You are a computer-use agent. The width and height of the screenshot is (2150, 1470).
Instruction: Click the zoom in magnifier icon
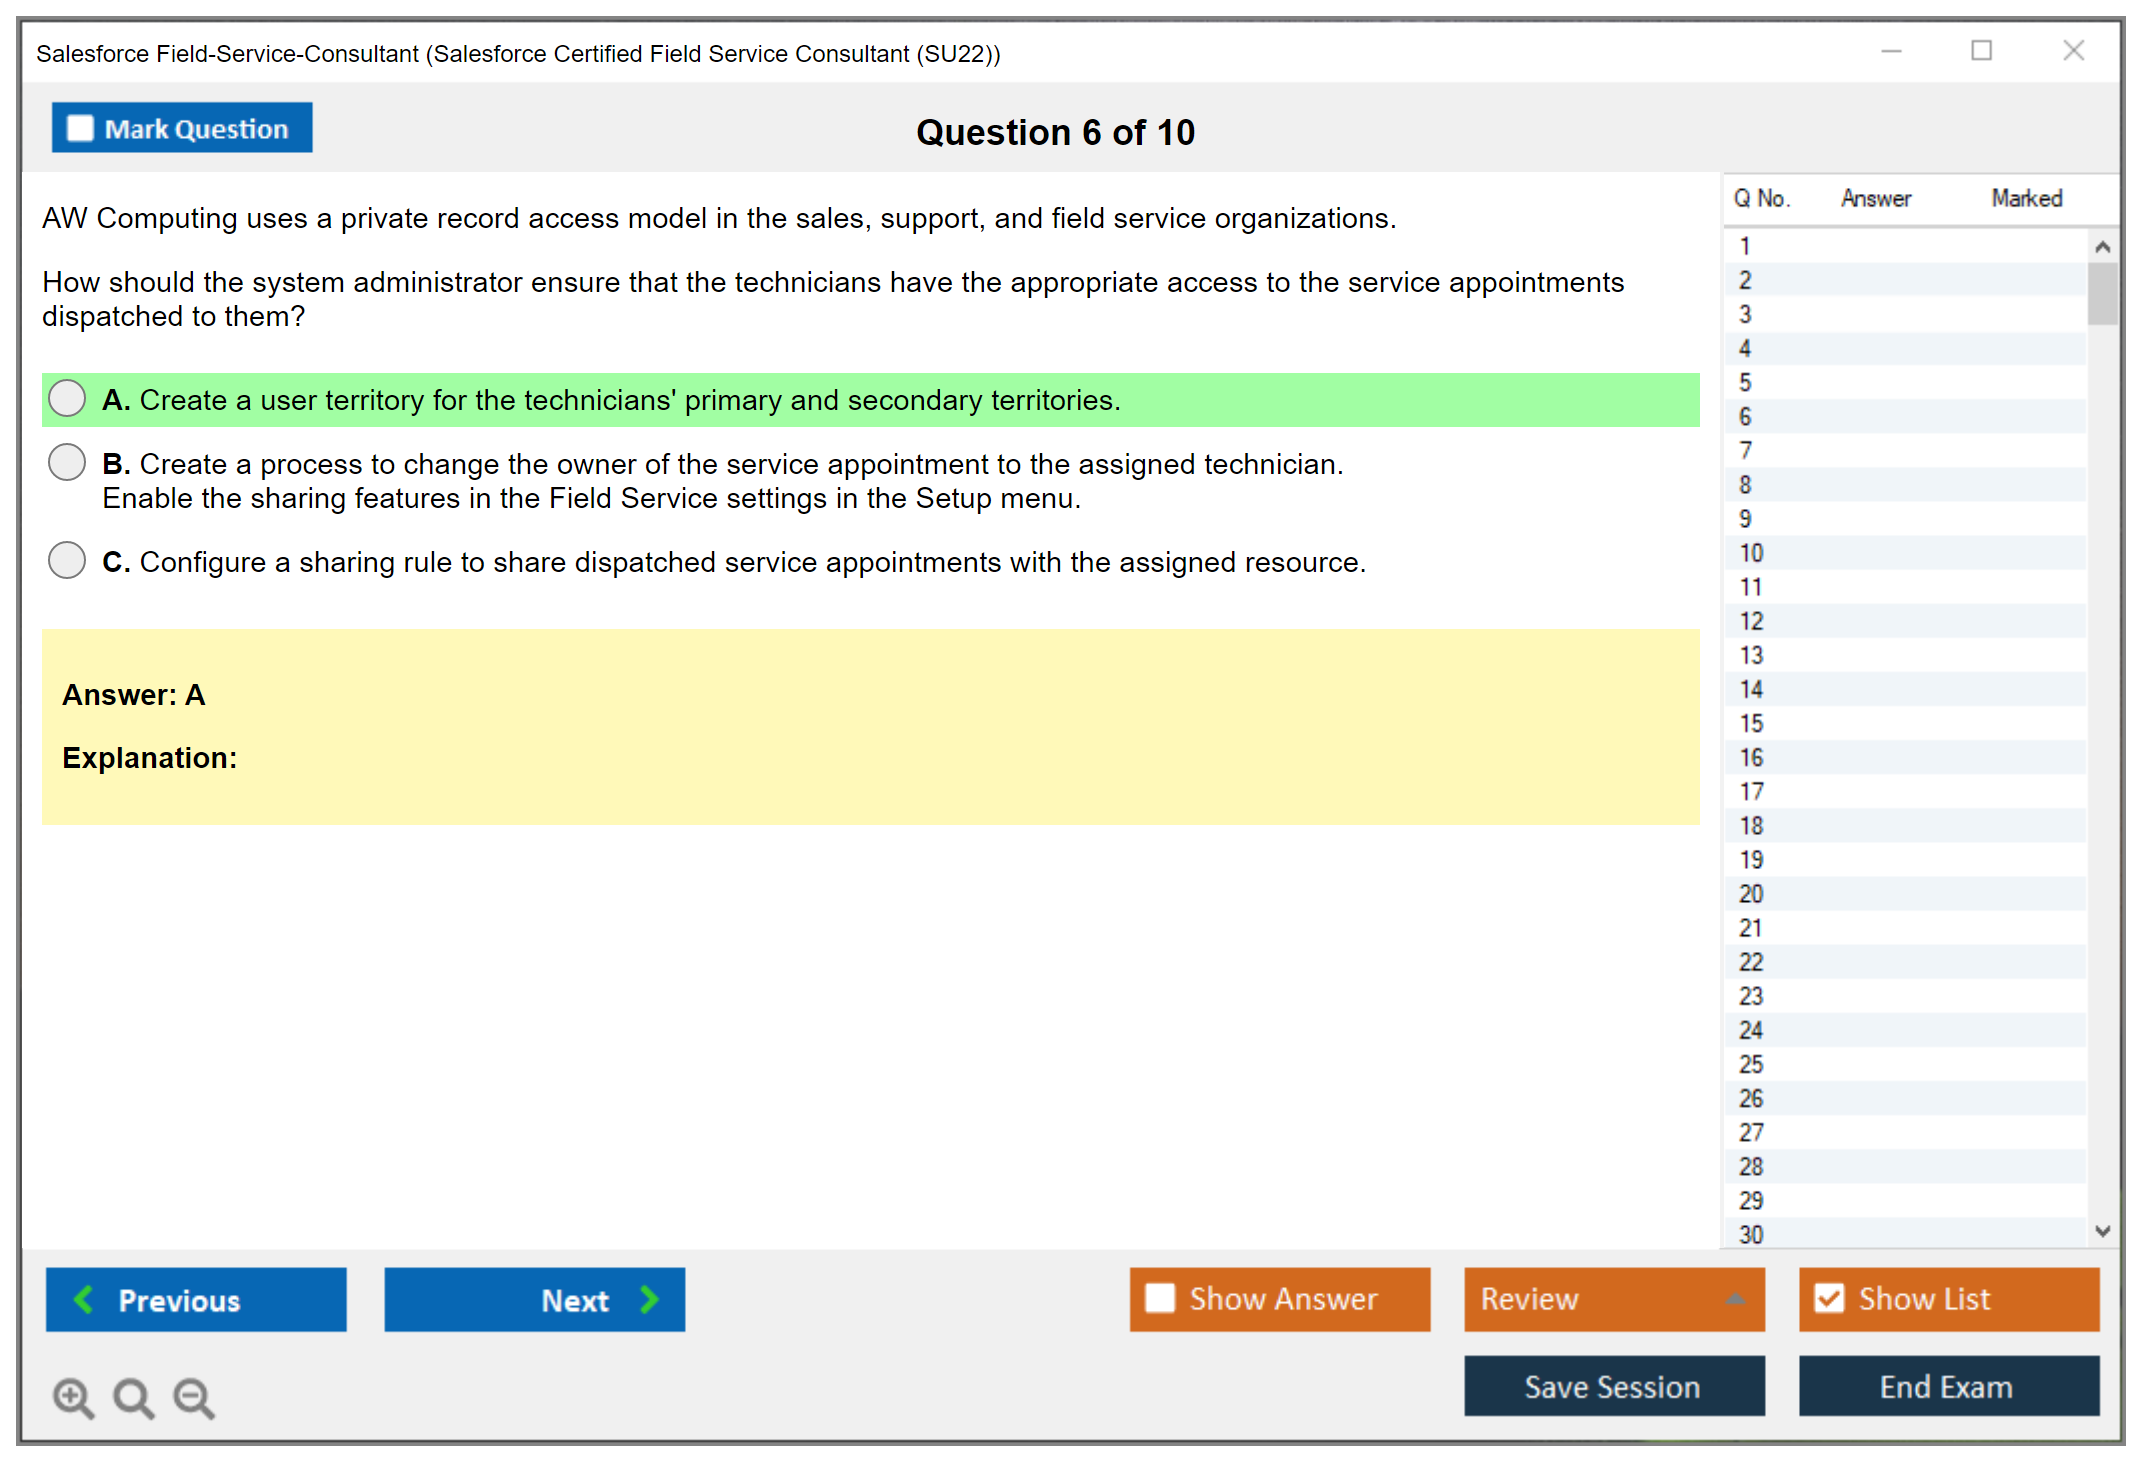(x=72, y=1397)
